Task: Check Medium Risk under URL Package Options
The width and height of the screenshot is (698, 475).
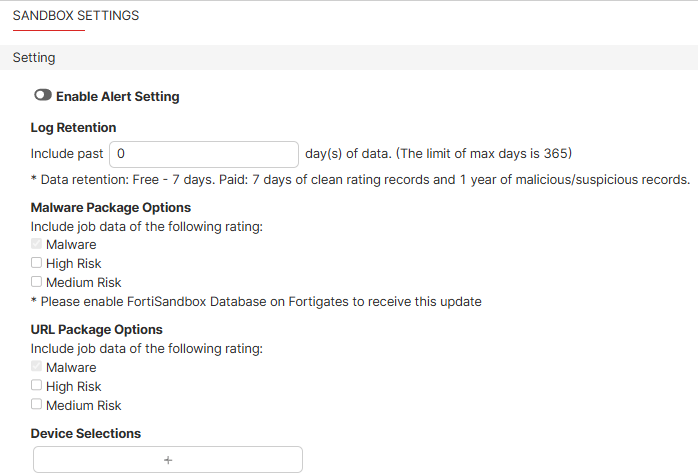Action: click(37, 405)
